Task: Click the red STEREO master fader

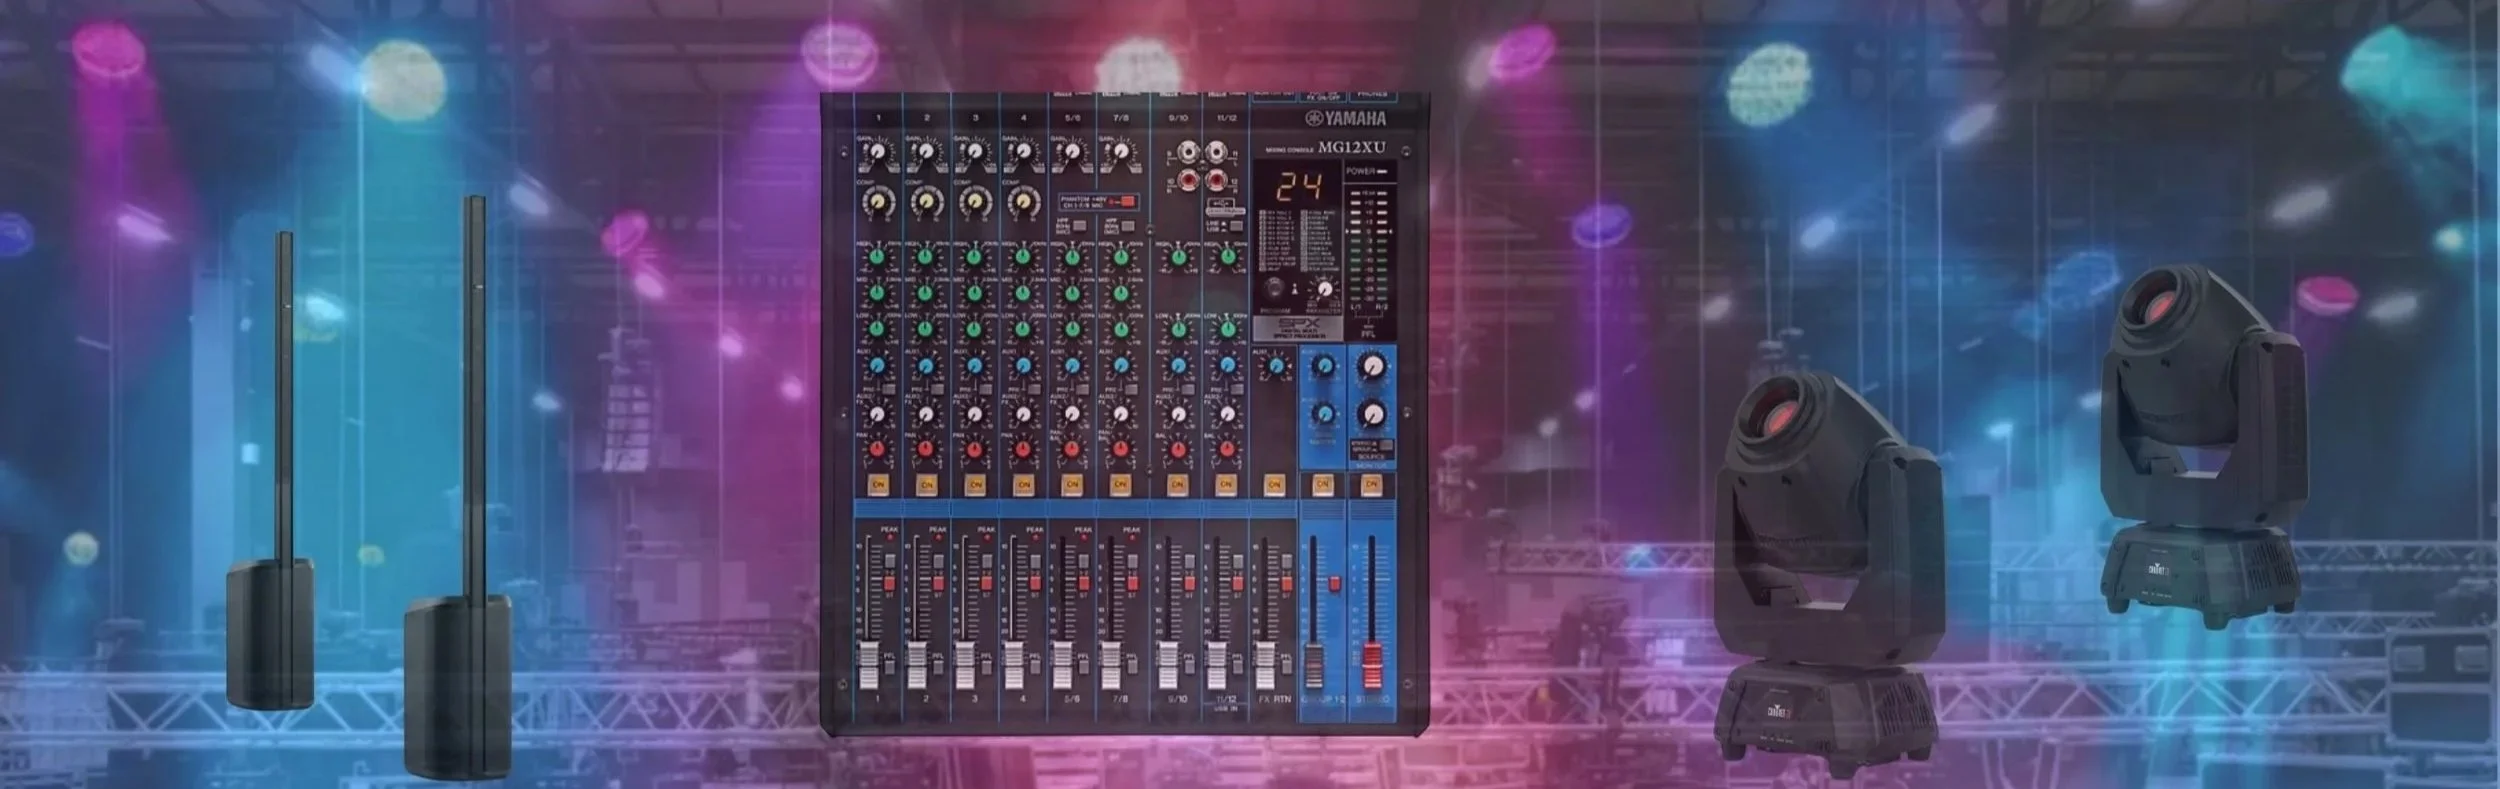Action: click(x=1371, y=665)
